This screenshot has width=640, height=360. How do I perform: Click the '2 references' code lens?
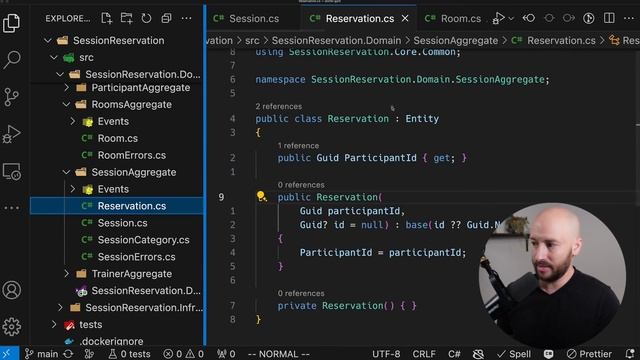[279, 107]
